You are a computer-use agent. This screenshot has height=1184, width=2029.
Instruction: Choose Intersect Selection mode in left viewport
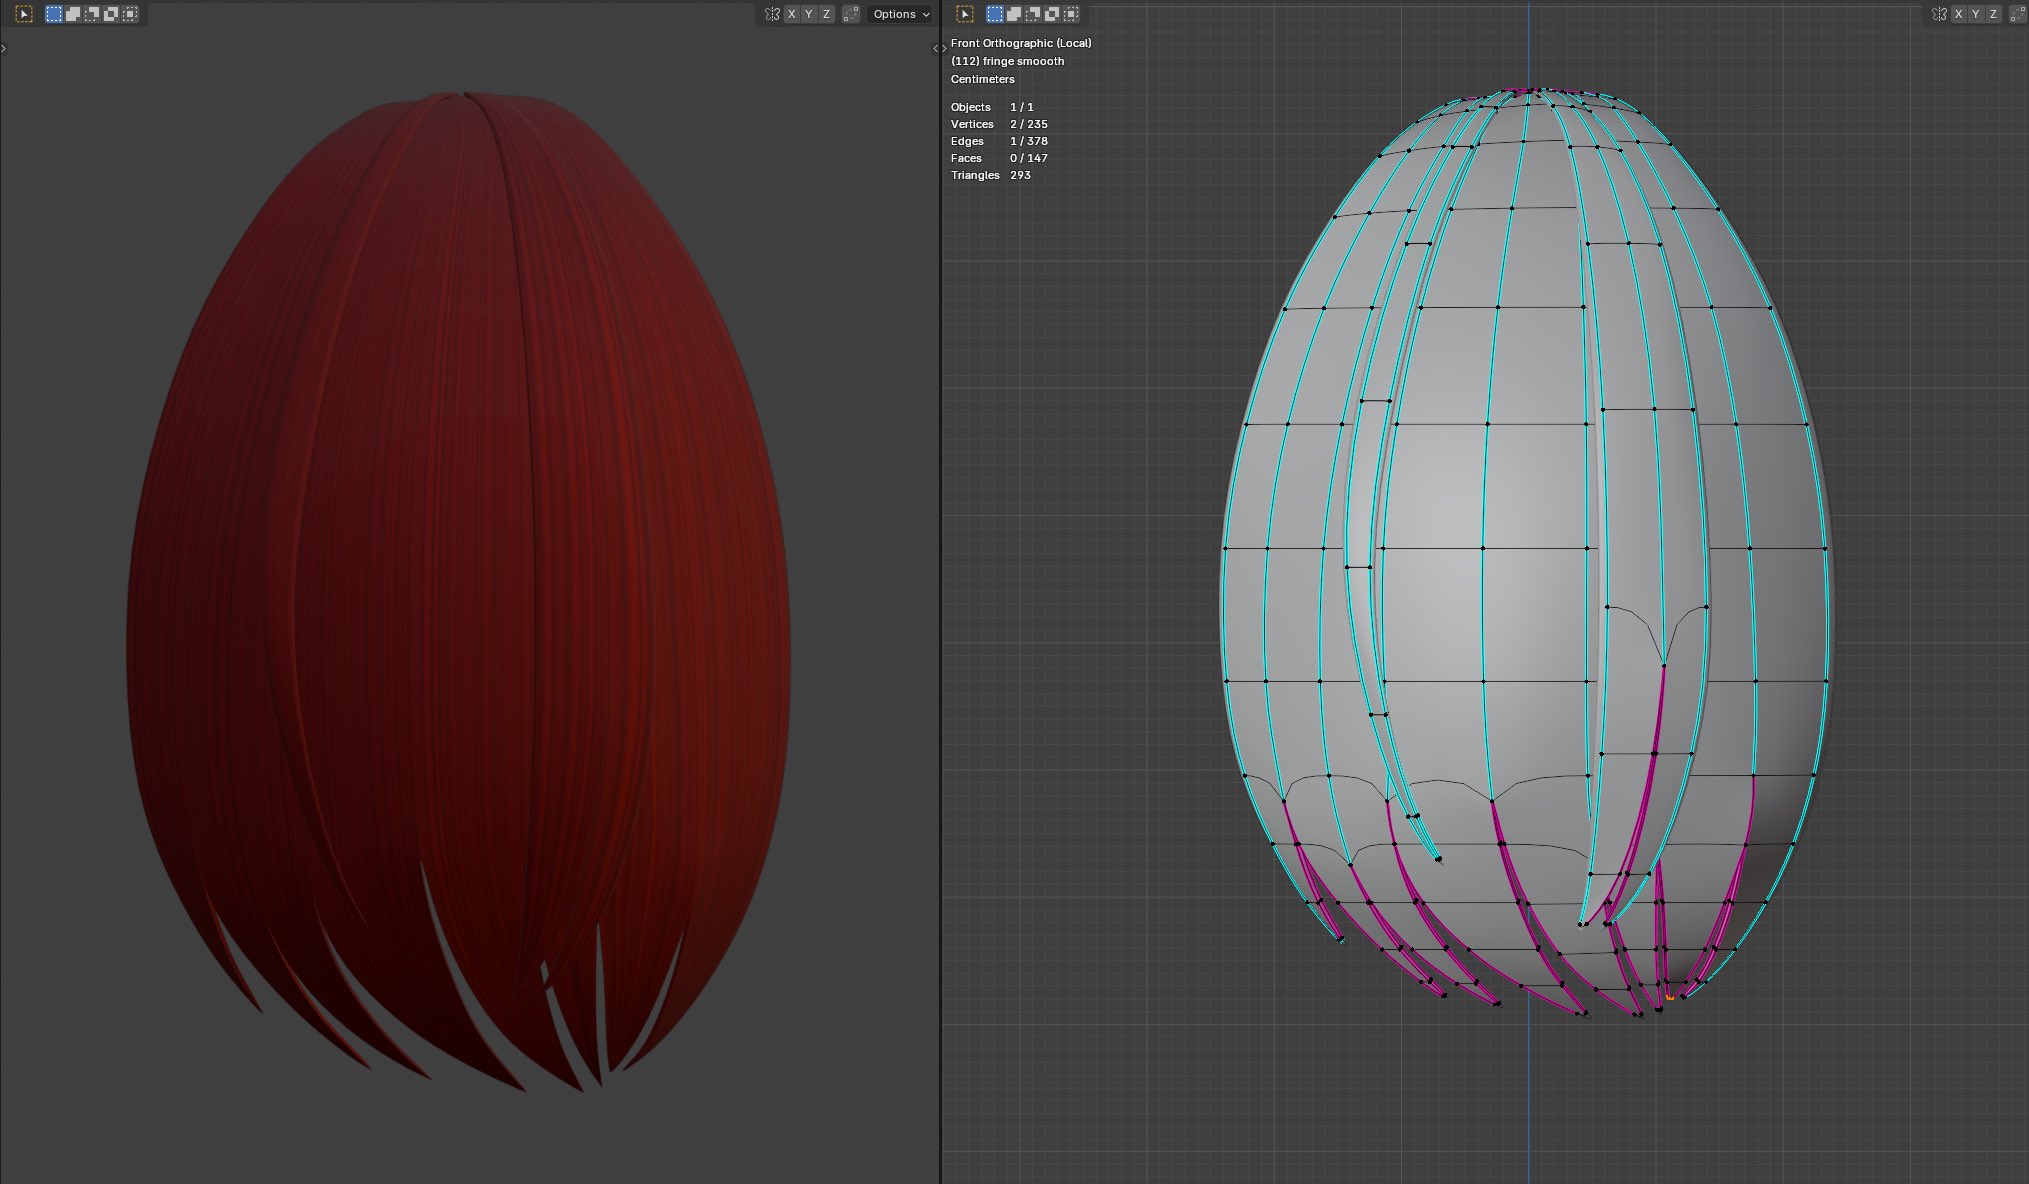pyautogui.click(x=130, y=14)
